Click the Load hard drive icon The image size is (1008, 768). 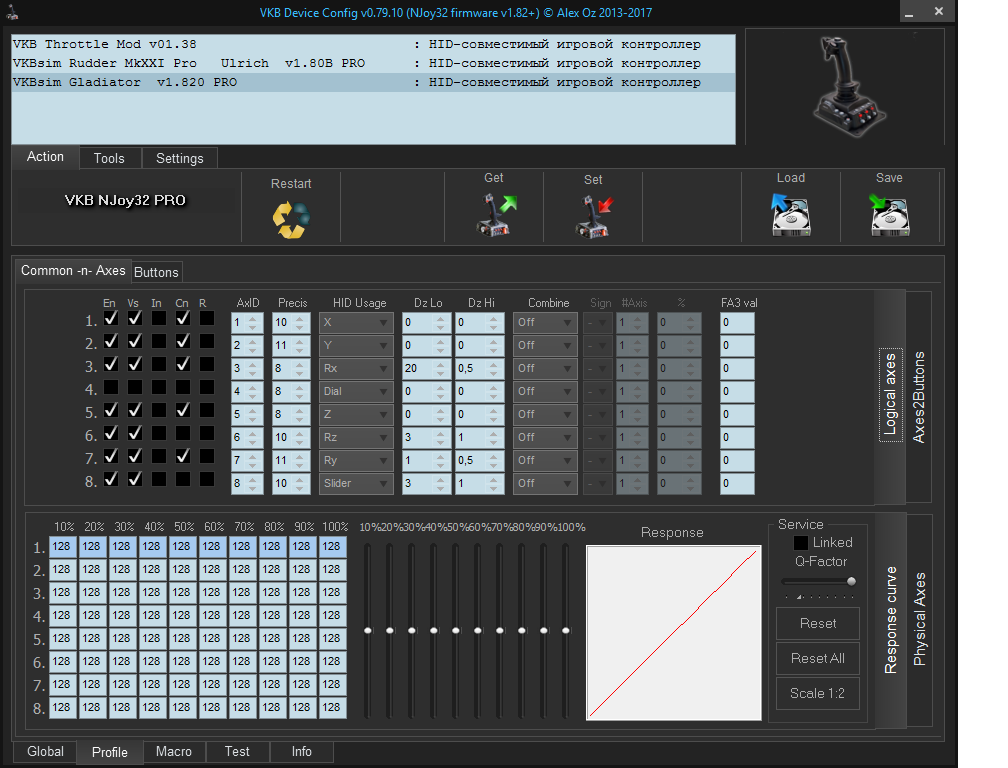tap(791, 215)
